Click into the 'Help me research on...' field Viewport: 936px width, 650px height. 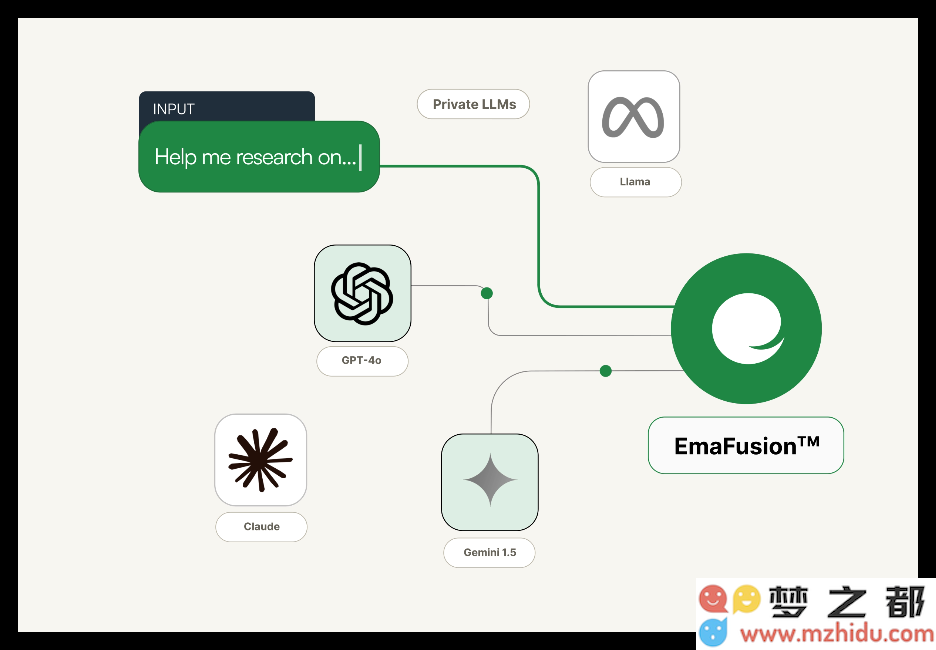(x=258, y=157)
